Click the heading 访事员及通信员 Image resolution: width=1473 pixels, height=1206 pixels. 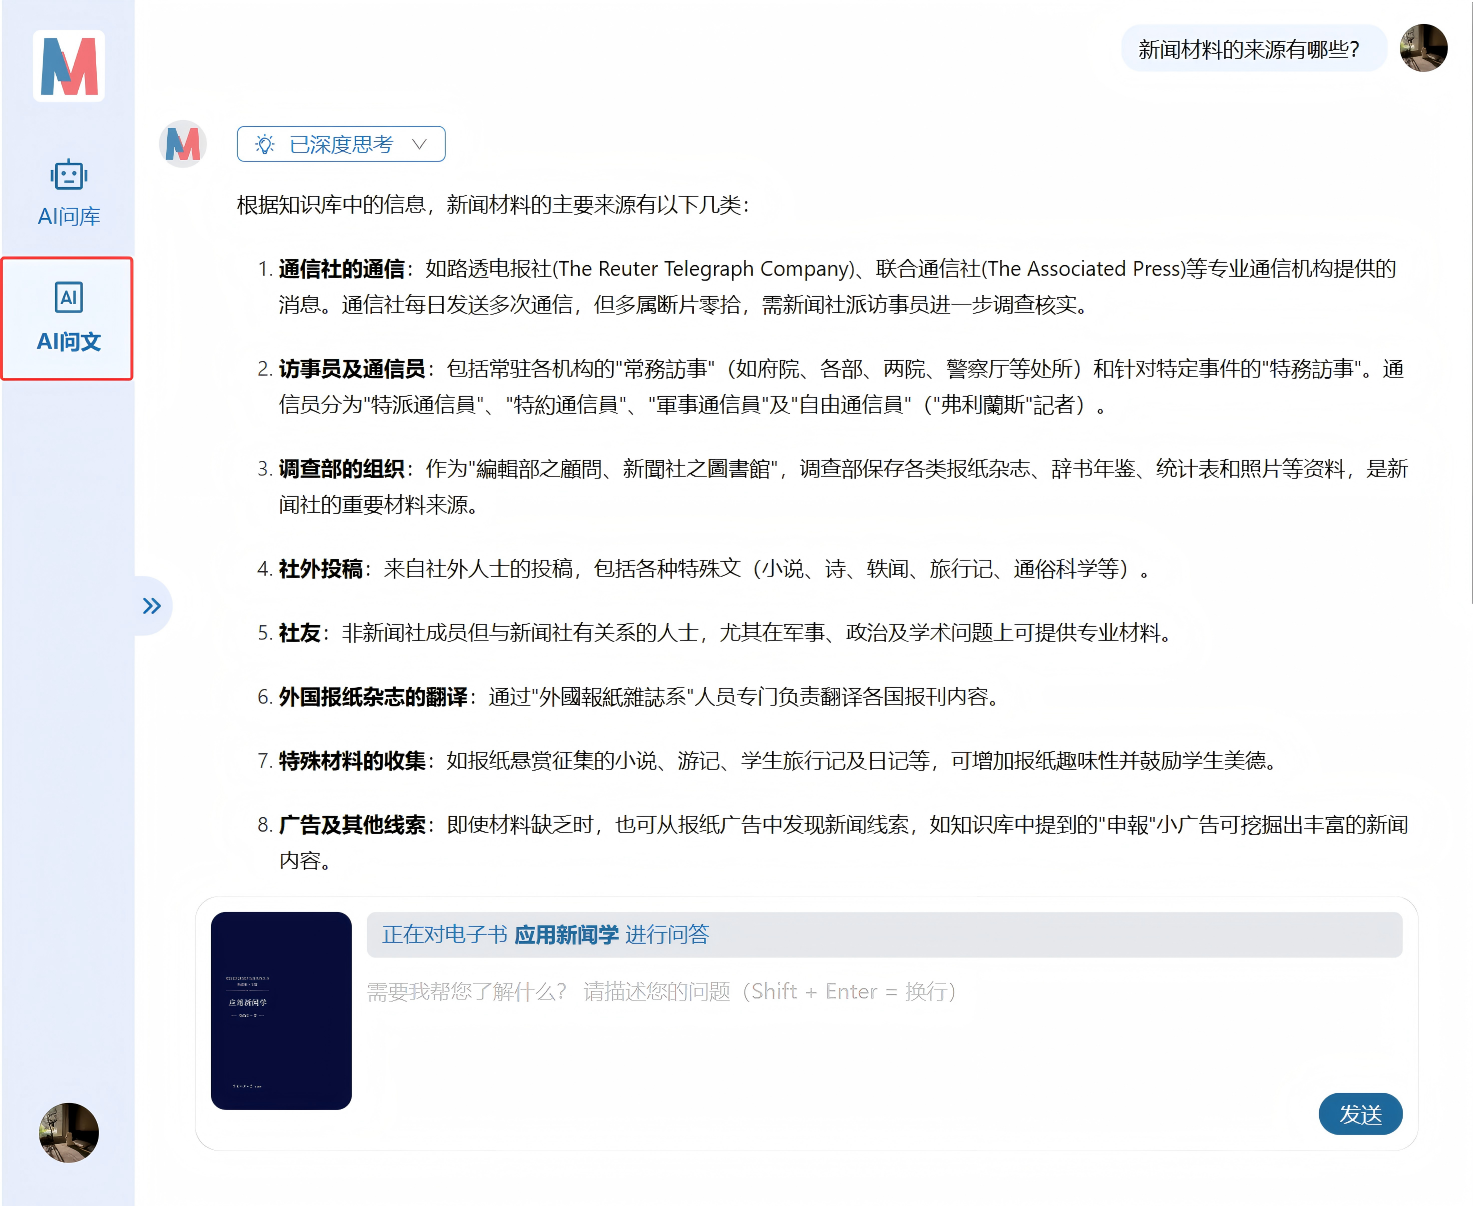click(352, 369)
